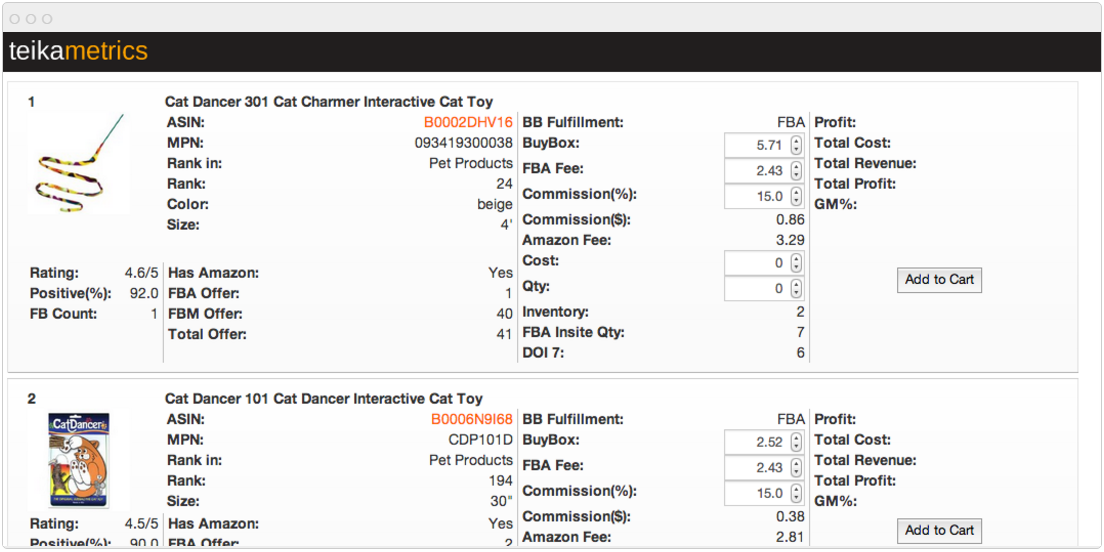Screen dimensions: 1104x552
Task: Click the FBA Fee stepper for product 1
Action: click(x=796, y=171)
